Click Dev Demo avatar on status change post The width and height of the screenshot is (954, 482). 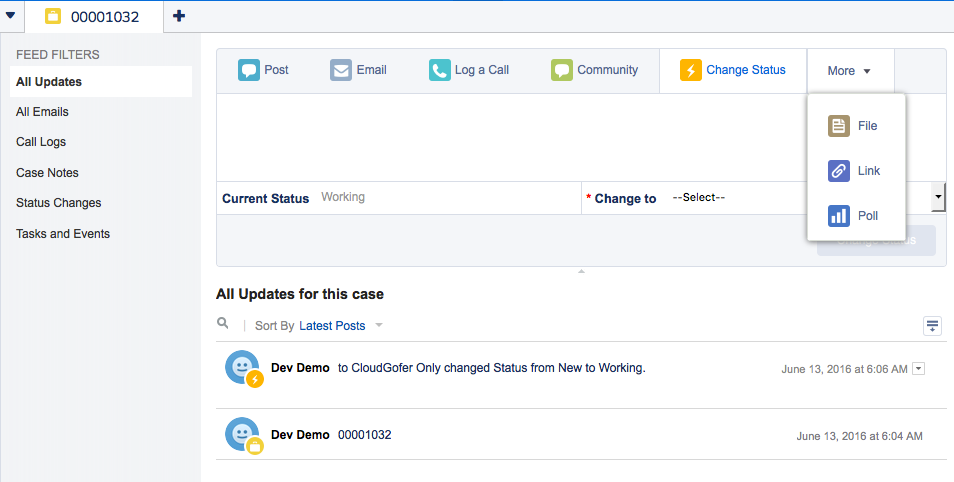tap(242, 368)
